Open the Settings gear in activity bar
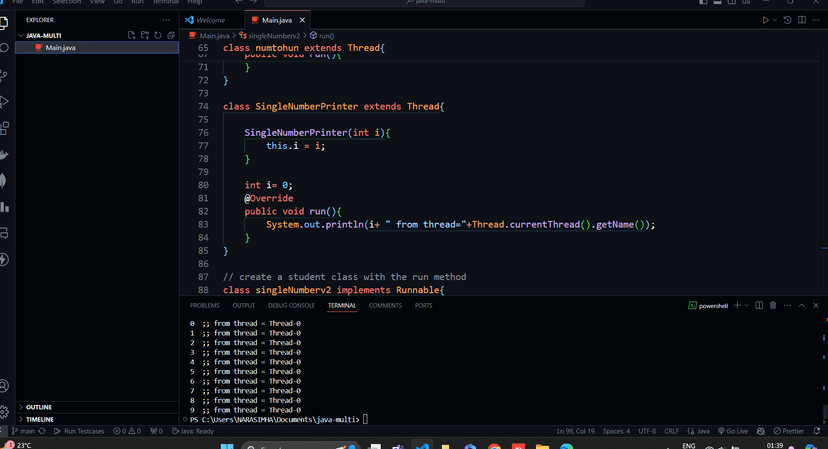This screenshot has height=449, width=828. coord(4,411)
